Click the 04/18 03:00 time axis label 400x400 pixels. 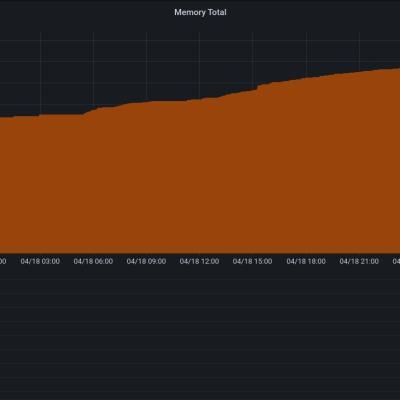[40, 261]
